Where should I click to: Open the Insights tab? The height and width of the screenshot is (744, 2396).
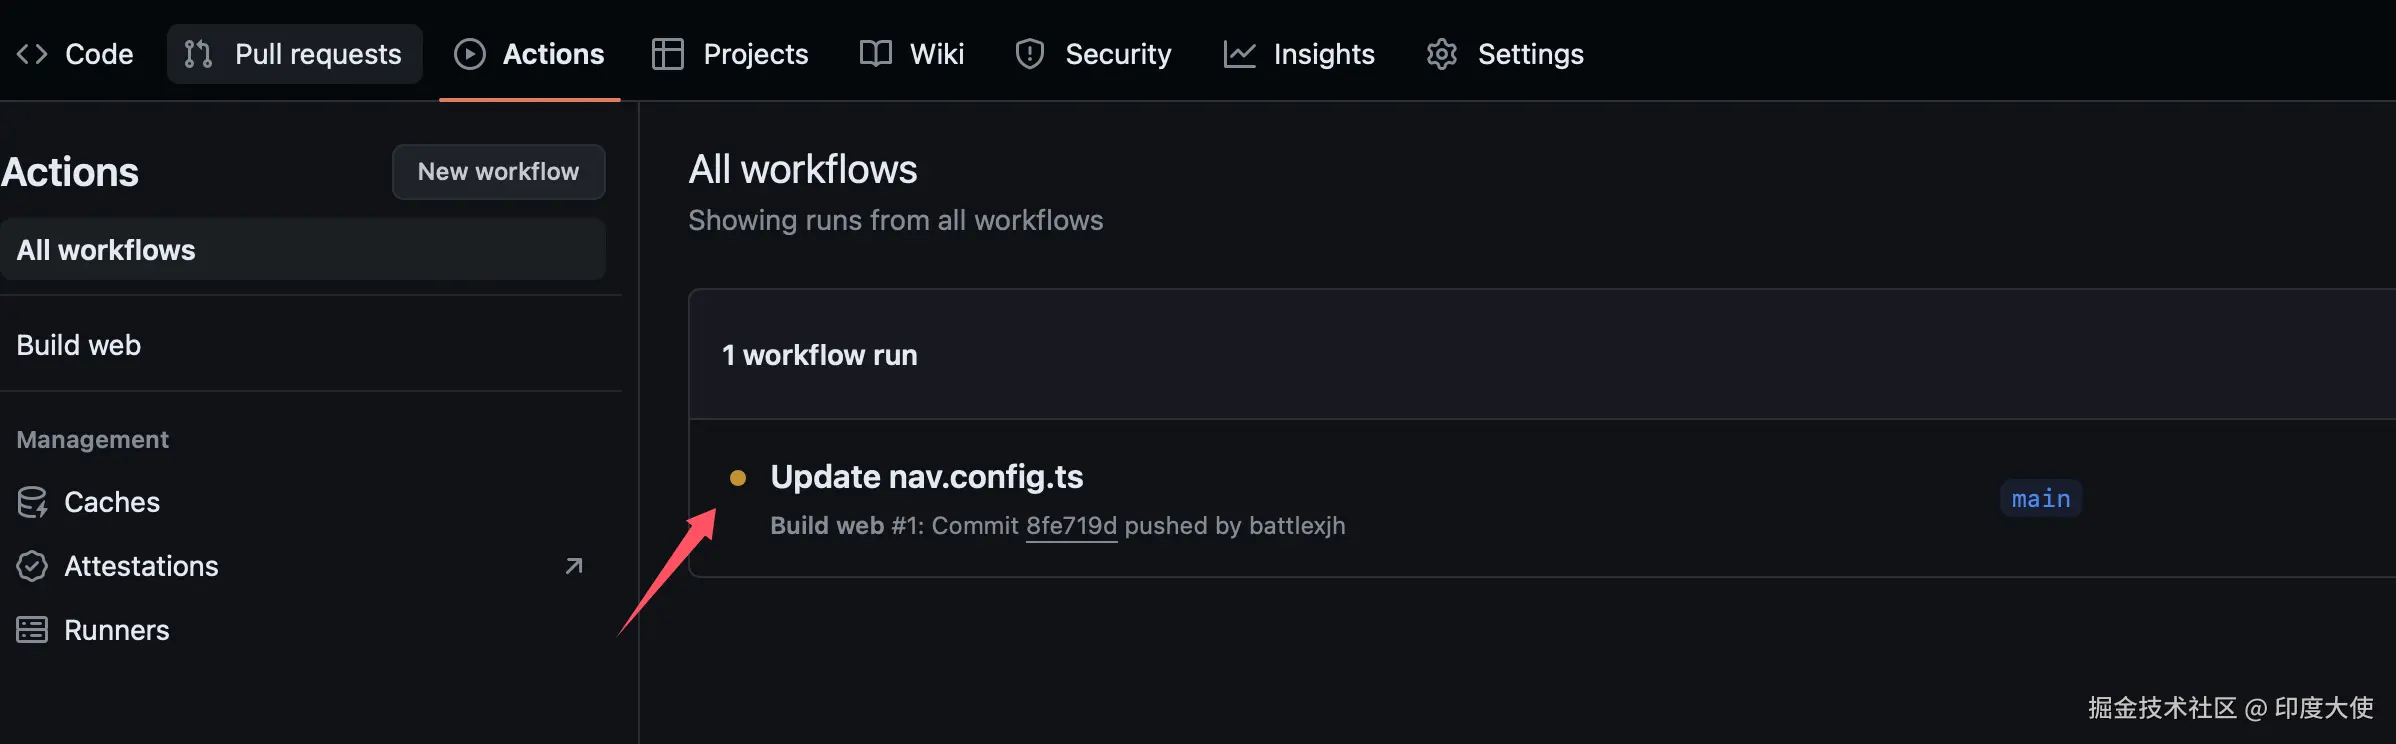(1323, 54)
